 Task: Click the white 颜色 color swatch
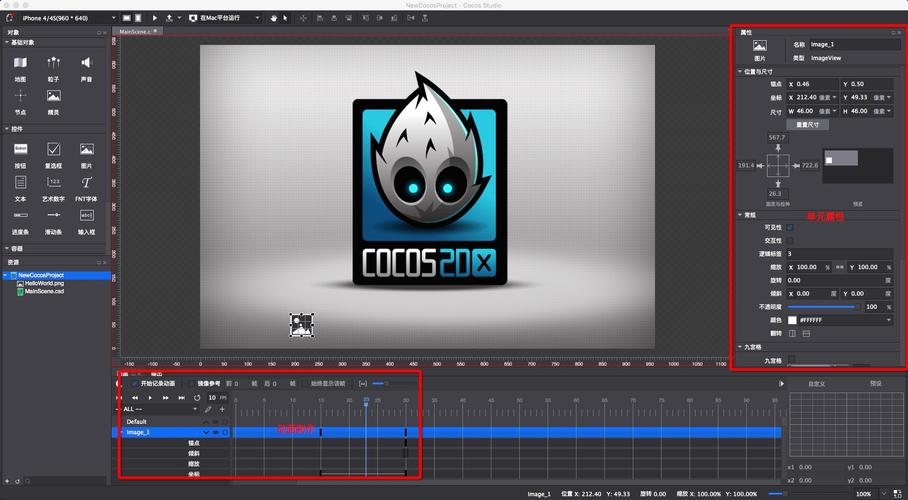click(792, 320)
